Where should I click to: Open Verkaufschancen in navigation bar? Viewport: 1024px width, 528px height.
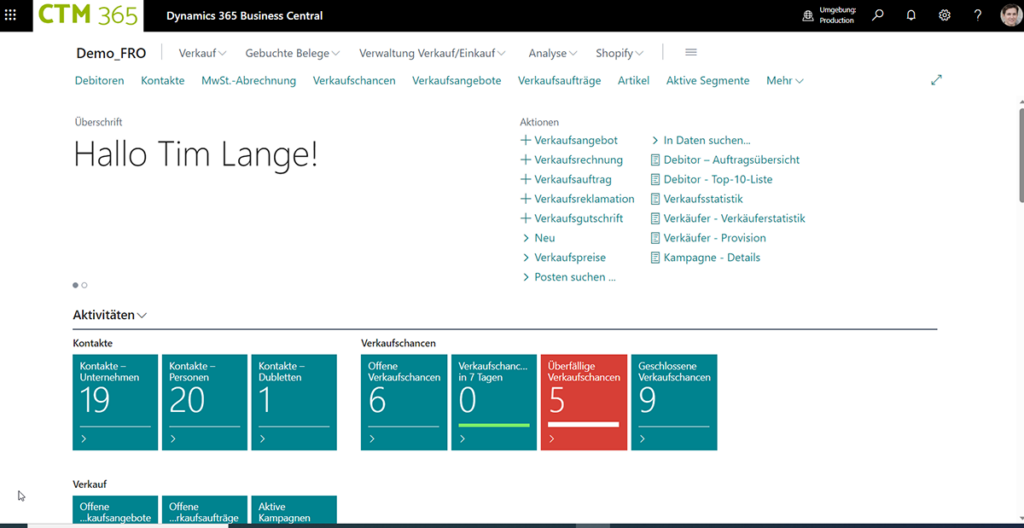(354, 80)
